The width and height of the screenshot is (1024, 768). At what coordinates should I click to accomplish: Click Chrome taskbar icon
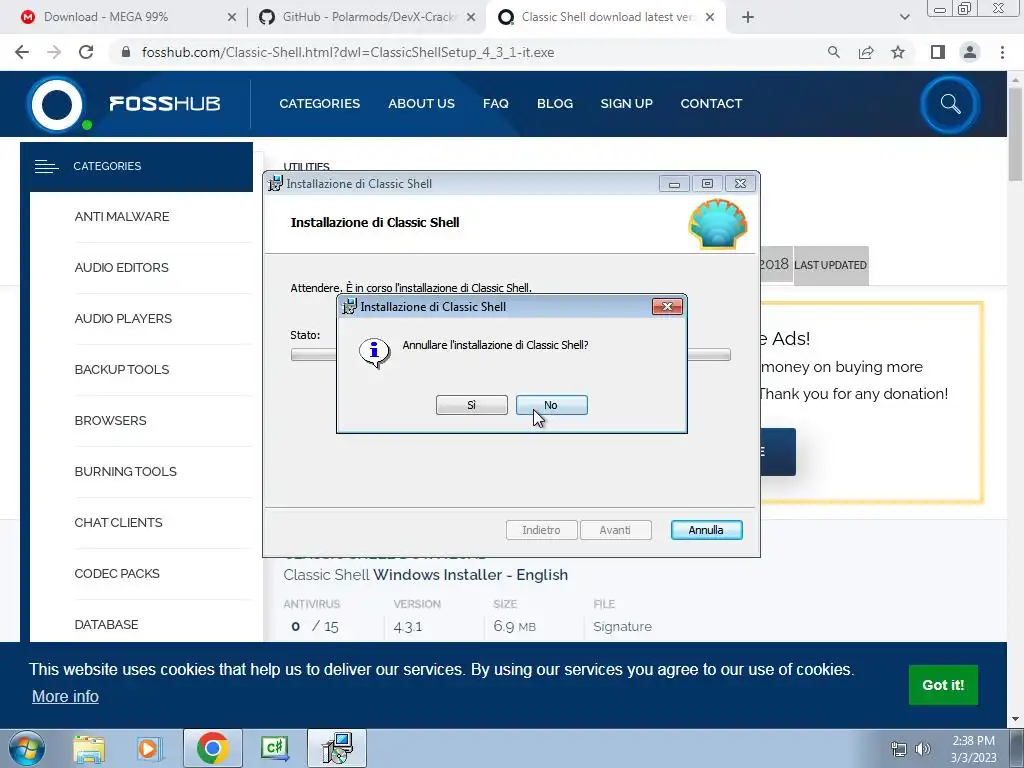(212, 748)
